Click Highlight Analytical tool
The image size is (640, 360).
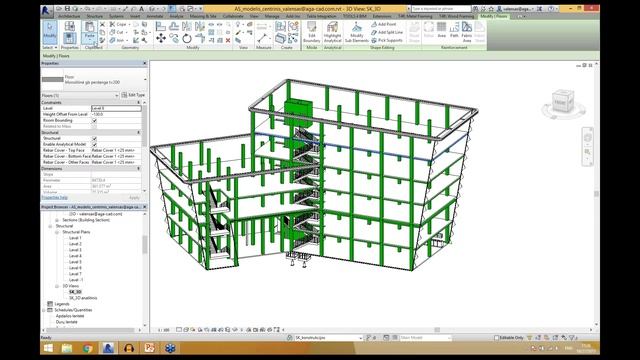point(332,32)
